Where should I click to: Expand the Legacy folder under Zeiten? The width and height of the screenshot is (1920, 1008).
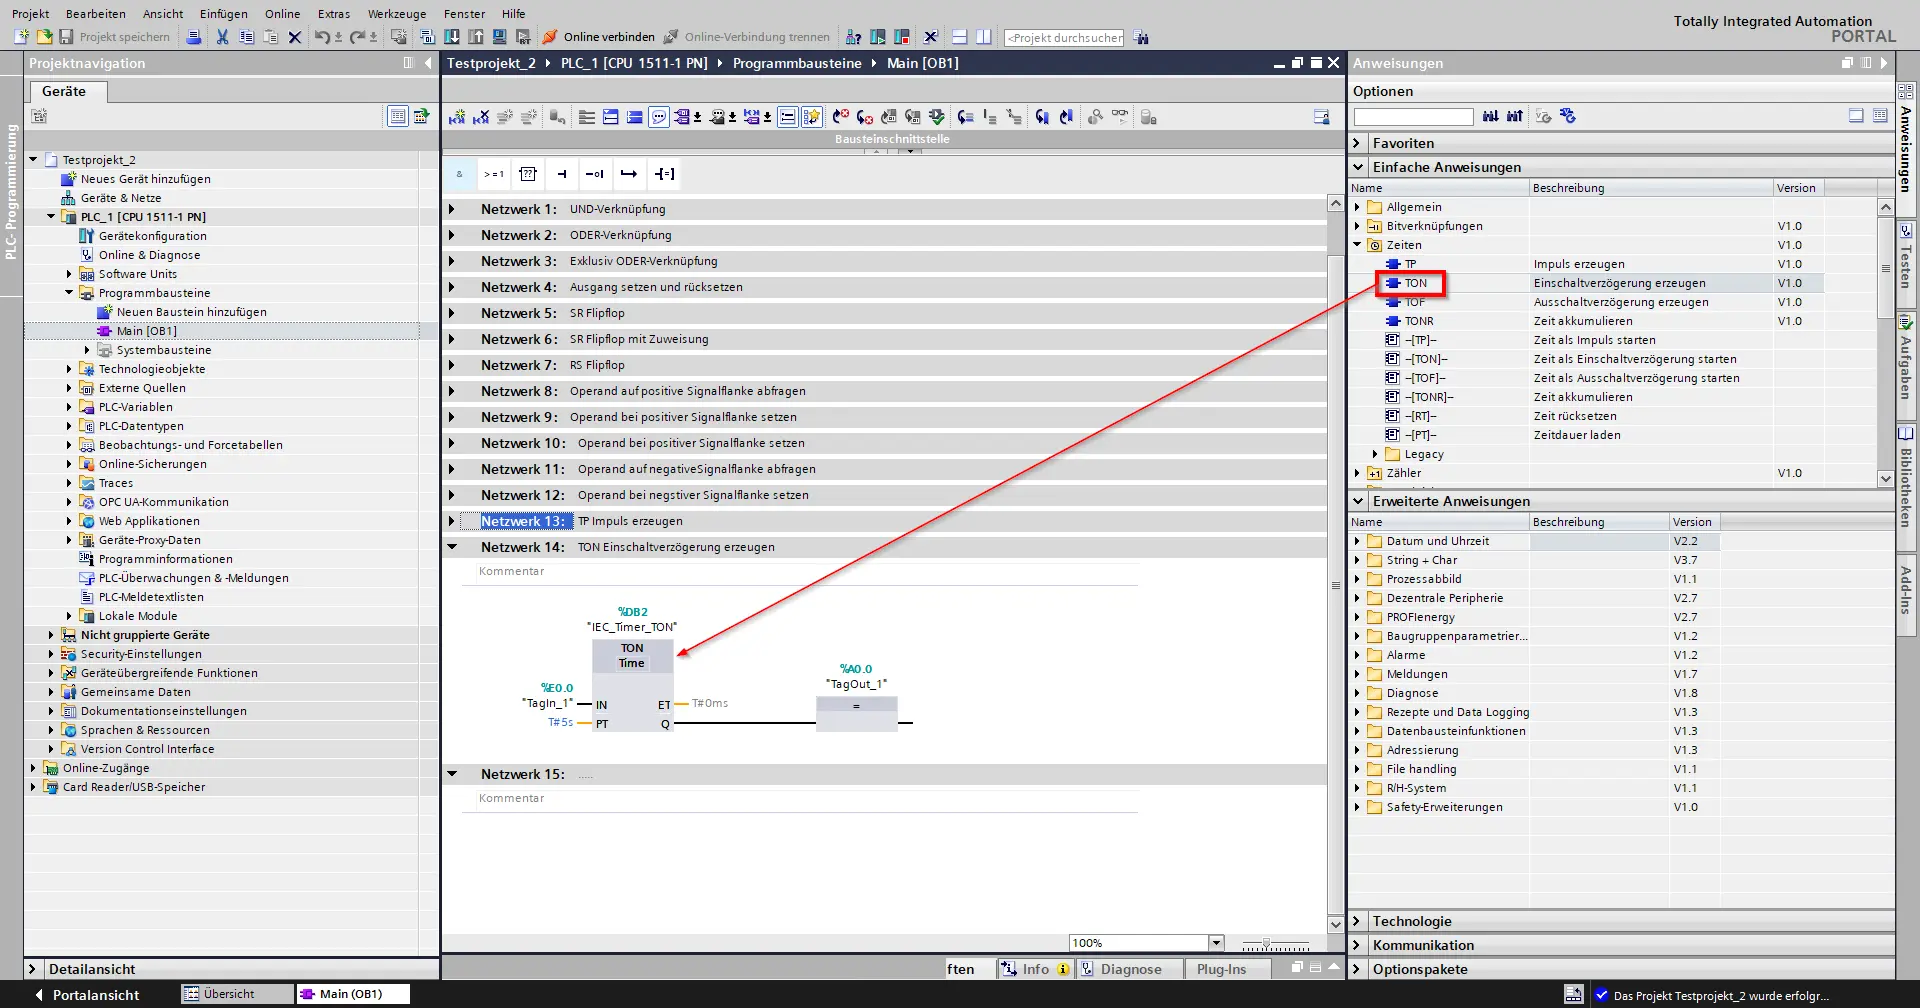tap(1375, 454)
